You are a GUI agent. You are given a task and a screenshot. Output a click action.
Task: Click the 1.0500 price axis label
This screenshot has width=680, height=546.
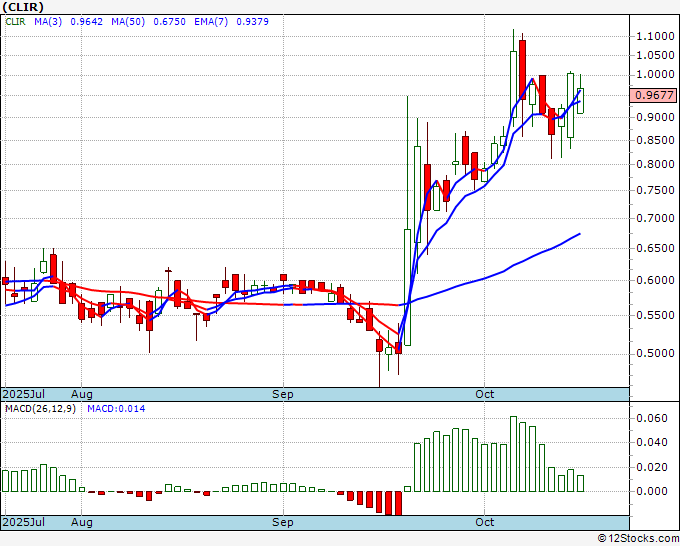[655, 56]
